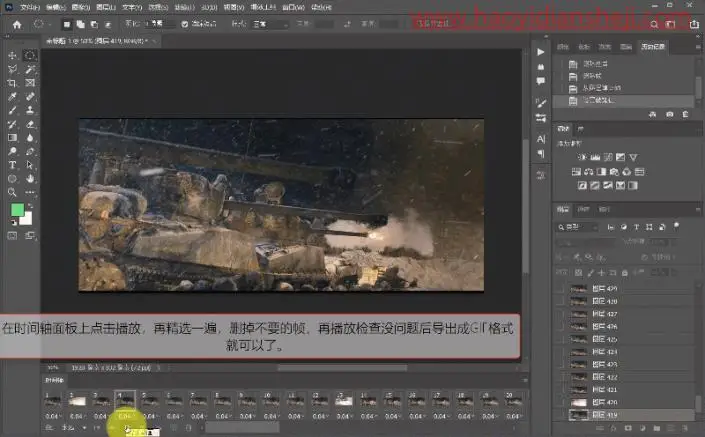Viewport: 705px width, 437px height.
Task: Click the canvas horizontal scrollbar
Action: coord(342,368)
